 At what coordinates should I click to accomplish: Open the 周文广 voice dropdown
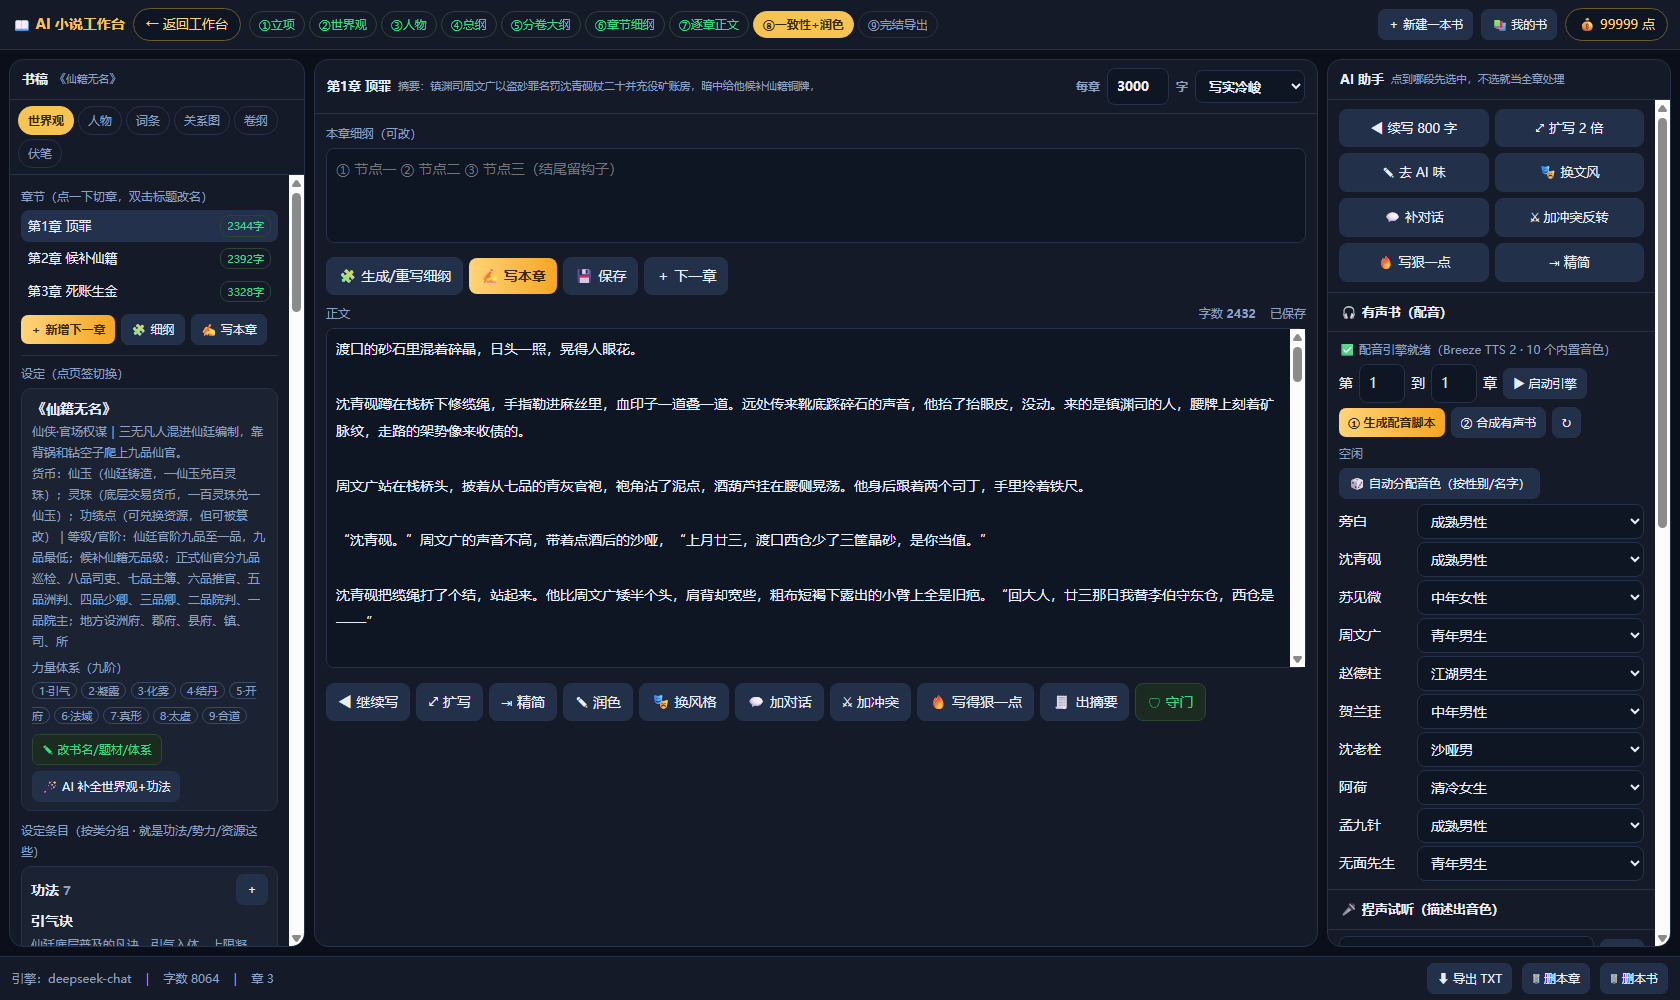(1530, 636)
